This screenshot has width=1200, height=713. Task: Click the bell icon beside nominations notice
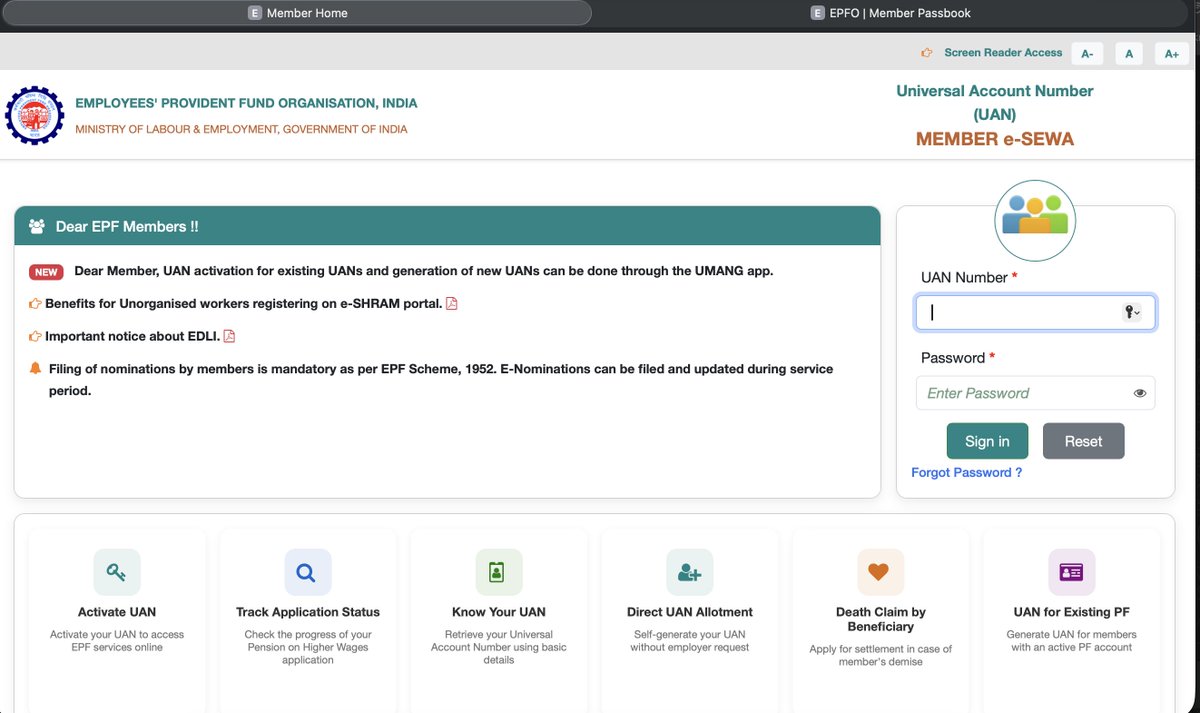(x=36, y=369)
